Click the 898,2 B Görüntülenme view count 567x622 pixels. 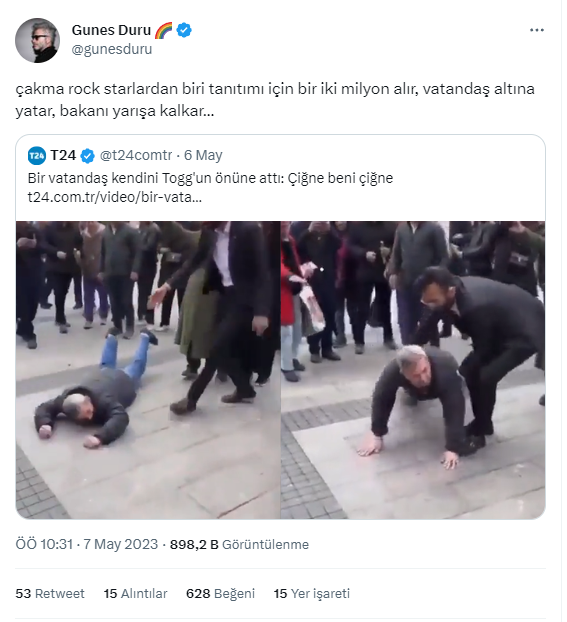click(239, 544)
